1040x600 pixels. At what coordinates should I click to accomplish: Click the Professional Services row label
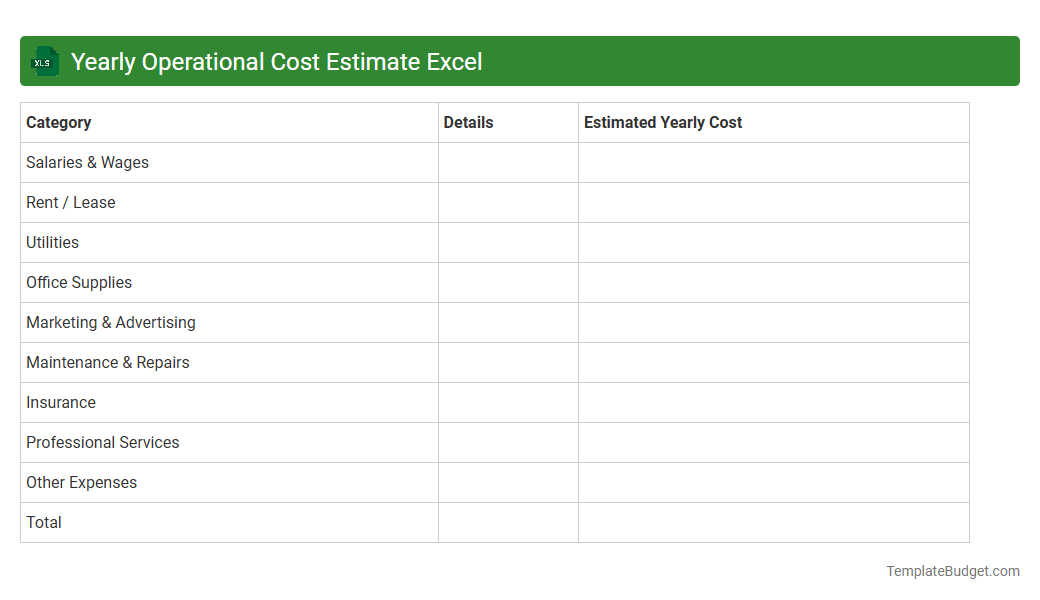pos(102,442)
